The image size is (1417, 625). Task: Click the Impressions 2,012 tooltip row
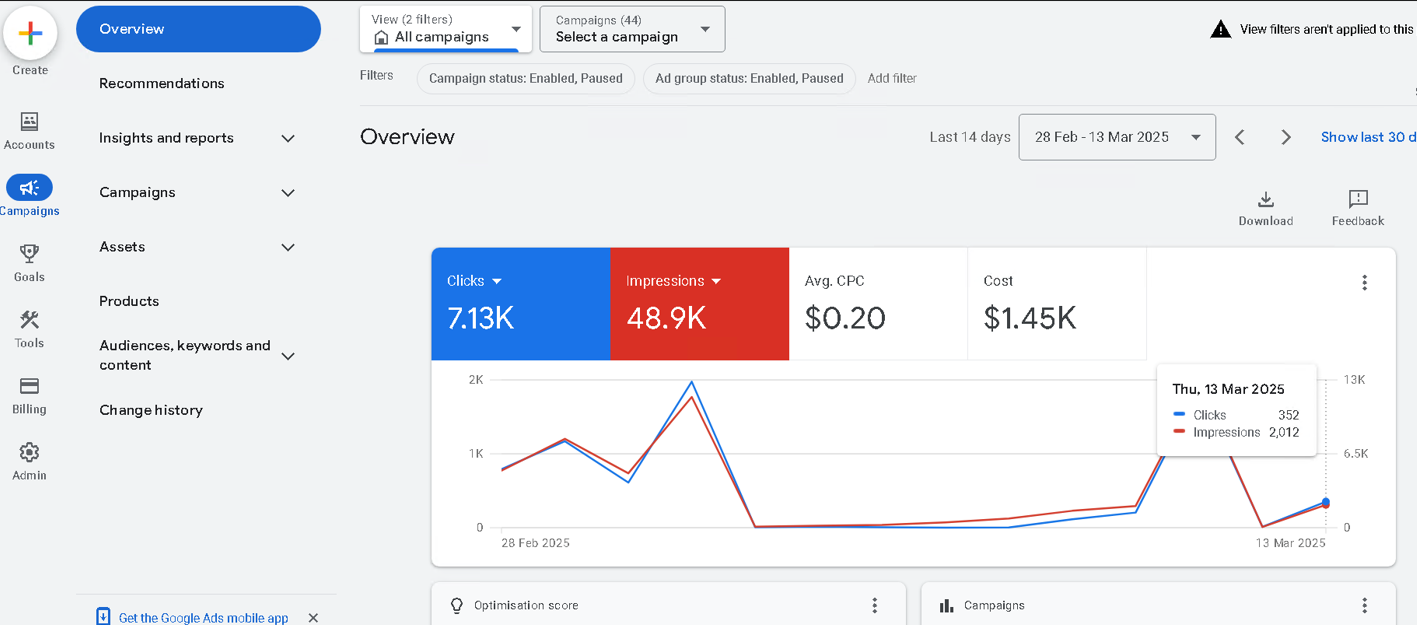(x=1236, y=432)
